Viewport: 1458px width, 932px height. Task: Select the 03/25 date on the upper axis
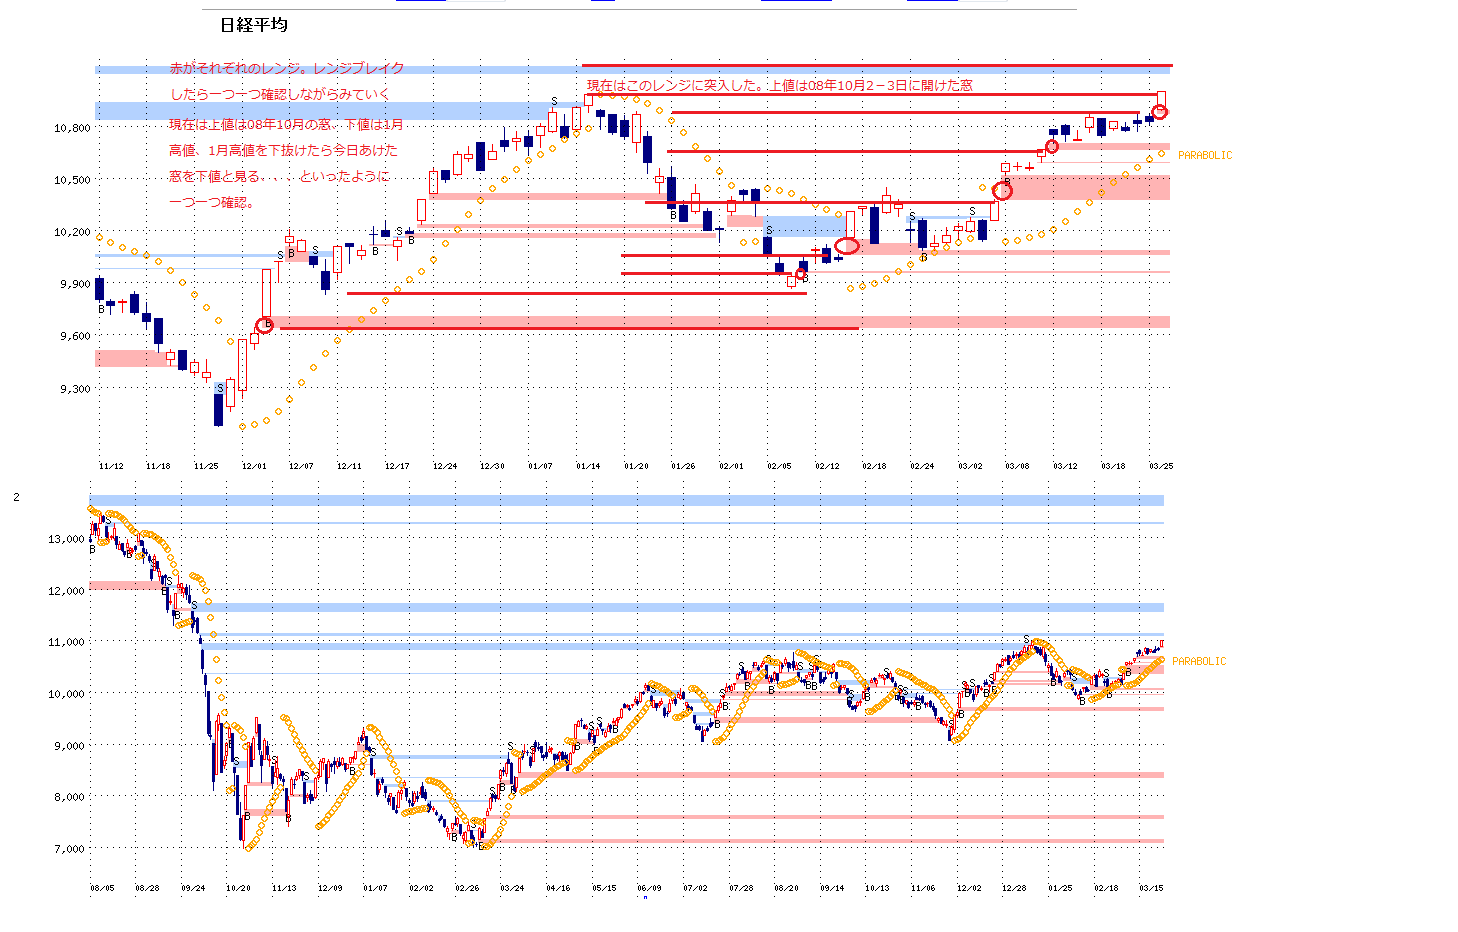tap(1161, 466)
